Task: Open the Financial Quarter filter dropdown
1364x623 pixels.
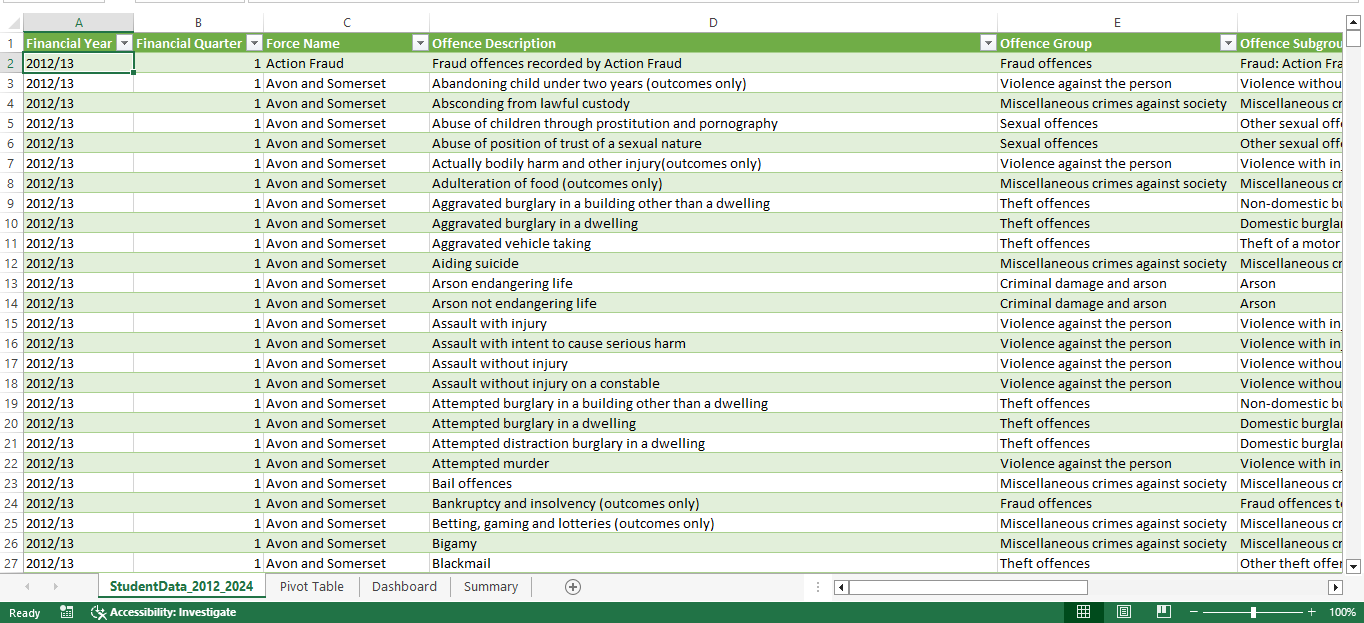Action: [x=254, y=43]
